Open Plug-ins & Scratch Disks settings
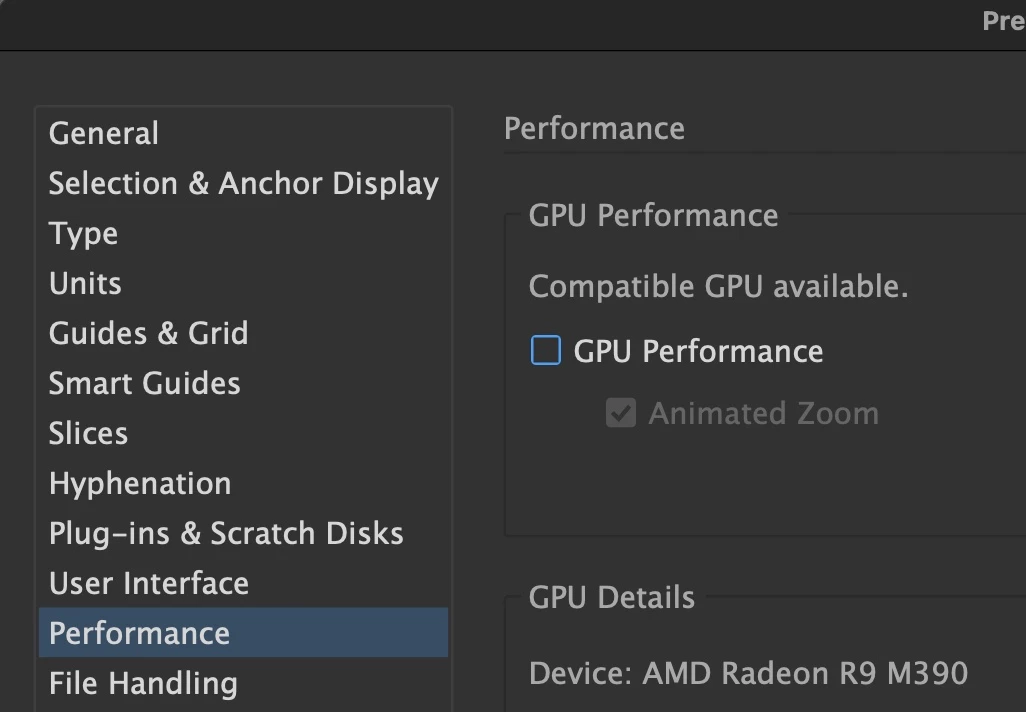 point(226,533)
